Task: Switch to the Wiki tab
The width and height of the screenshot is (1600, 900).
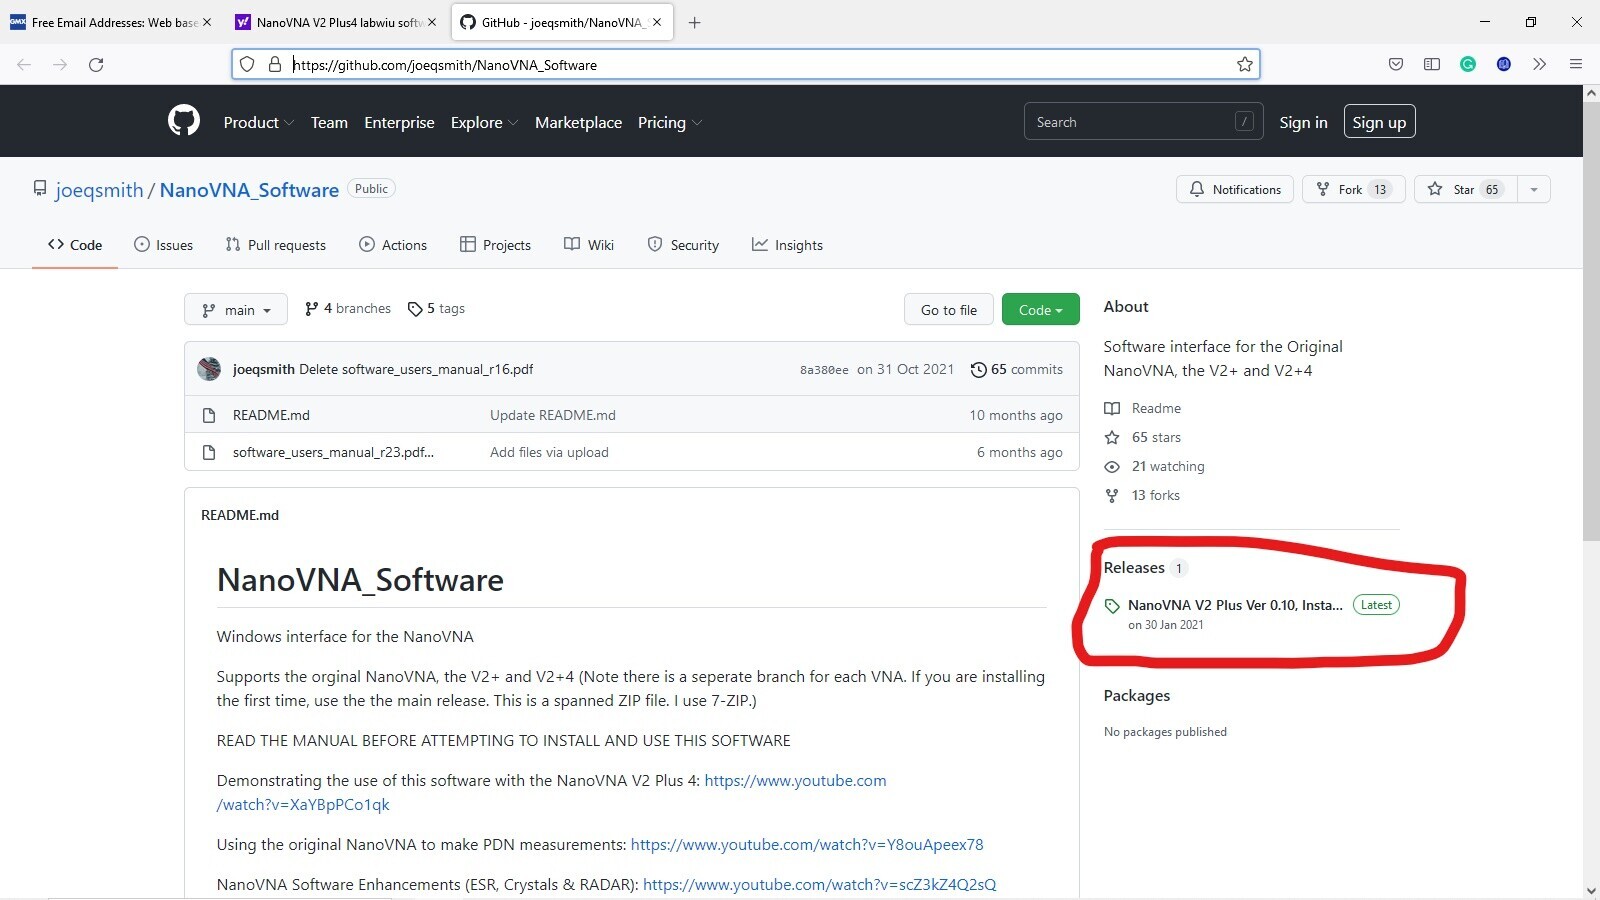Action: [589, 245]
